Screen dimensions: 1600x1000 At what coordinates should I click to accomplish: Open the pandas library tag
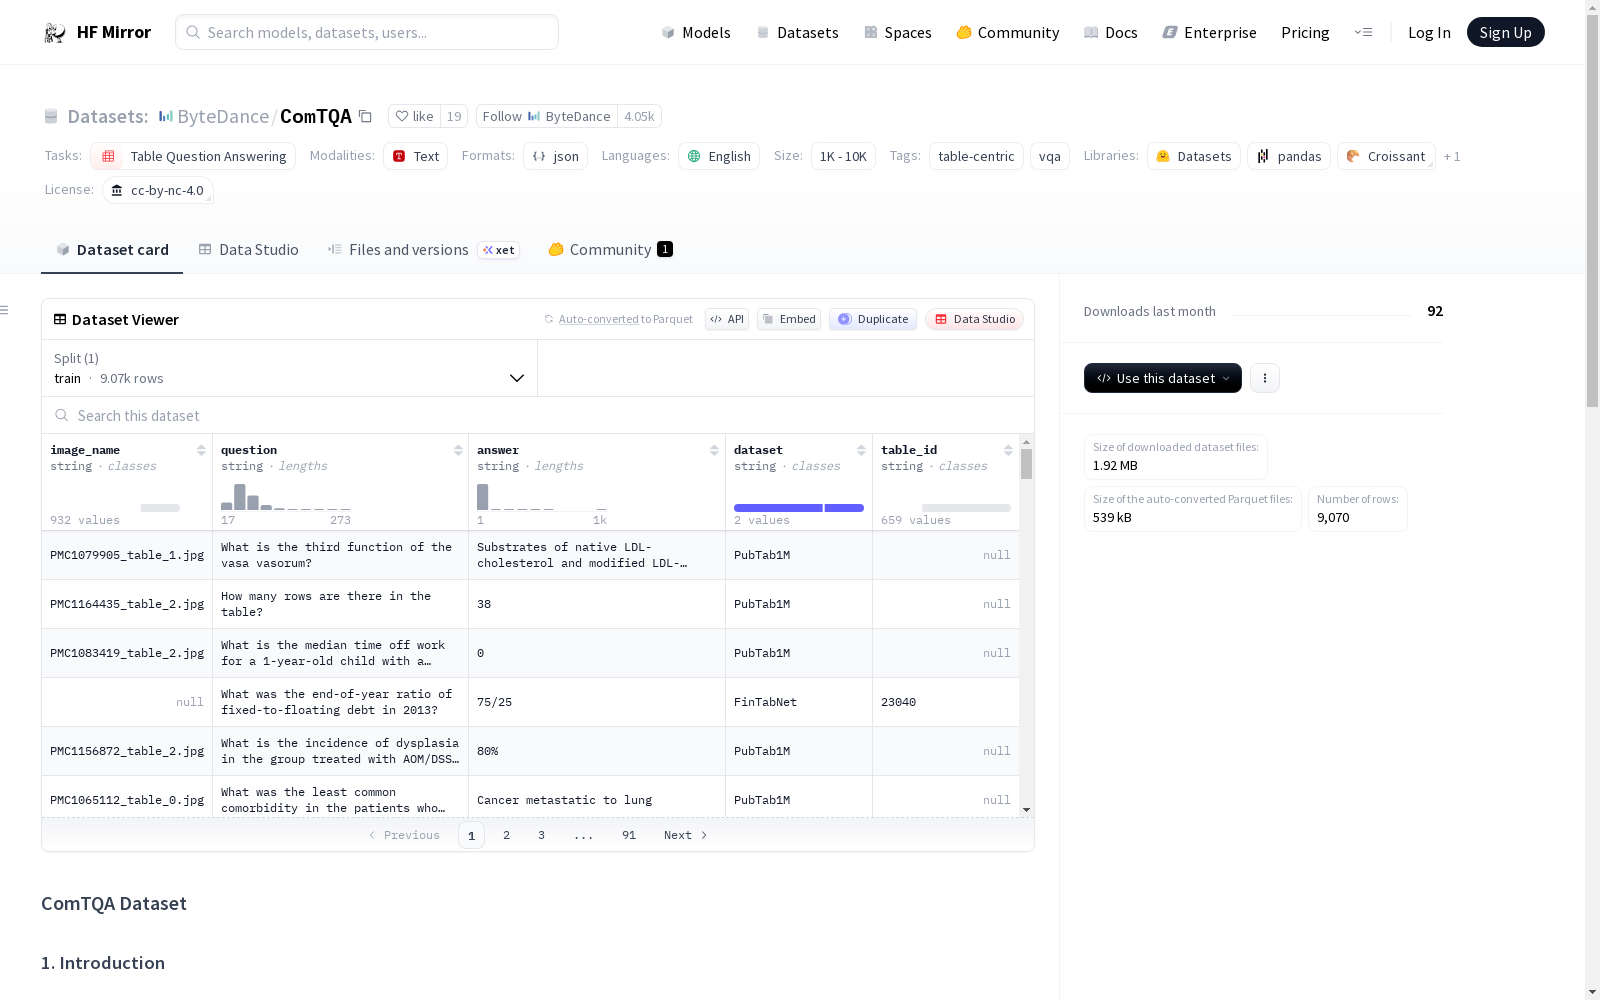(x=1289, y=156)
